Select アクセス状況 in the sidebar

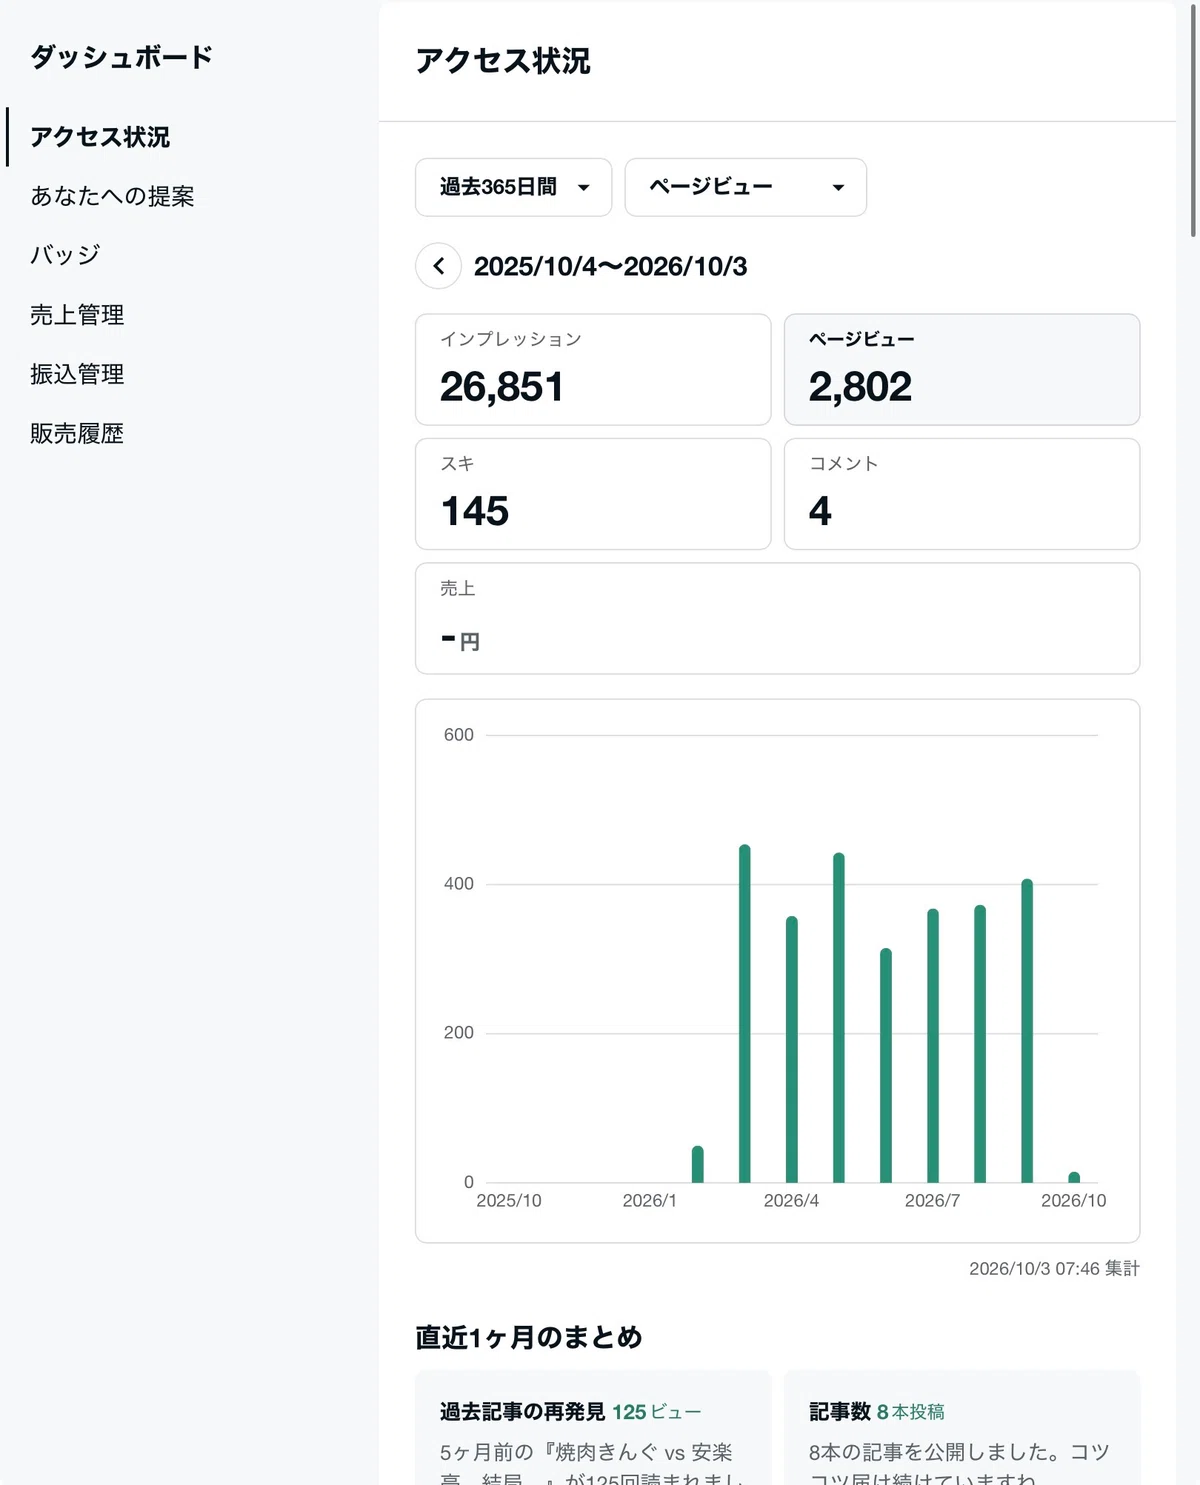(x=100, y=137)
